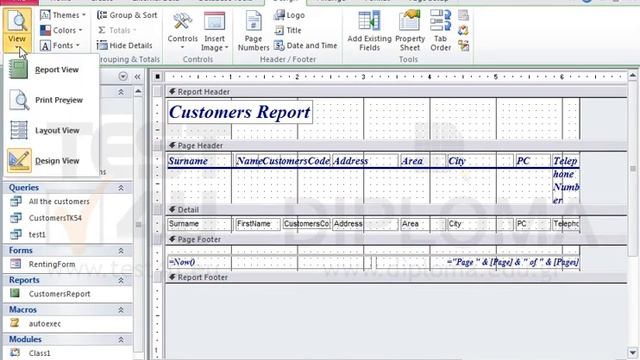Select the Surname detail text box
The width and height of the screenshot is (640, 360).
(199, 224)
